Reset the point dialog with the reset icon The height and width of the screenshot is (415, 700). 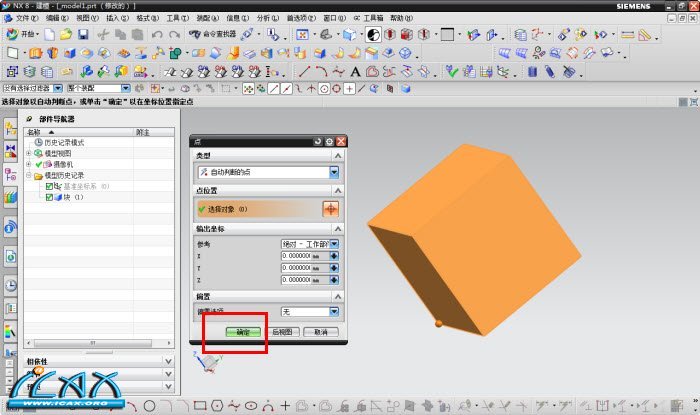point(318,142)
